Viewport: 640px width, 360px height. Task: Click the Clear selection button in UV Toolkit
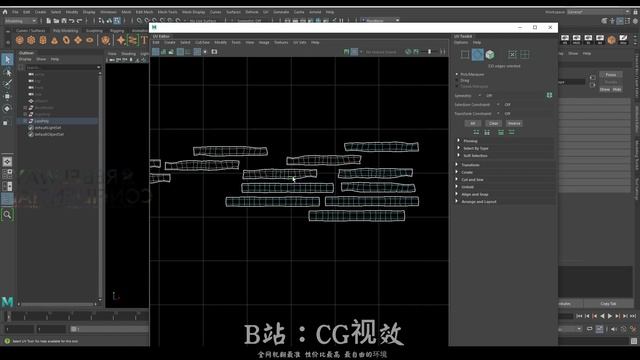pos(493,123)
